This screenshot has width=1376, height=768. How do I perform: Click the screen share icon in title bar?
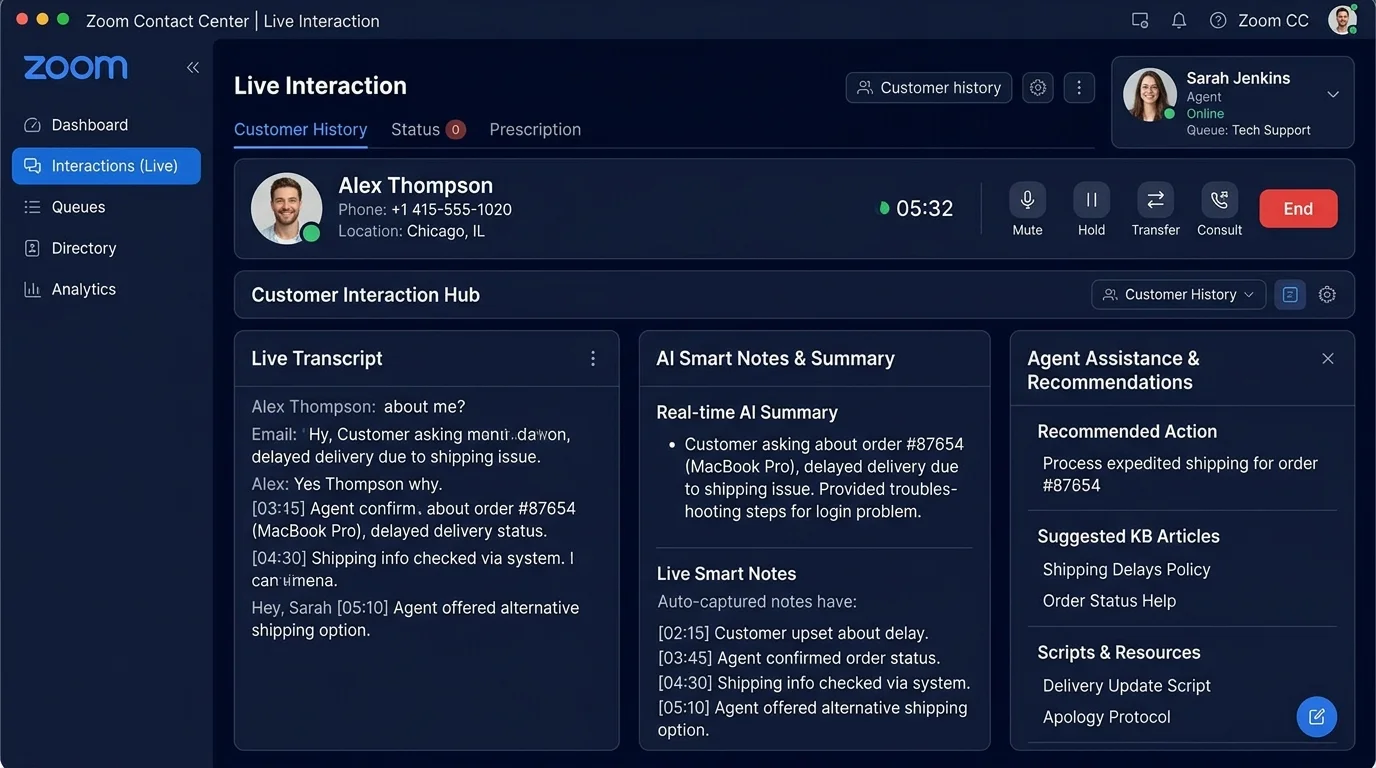coord(1140,21)
